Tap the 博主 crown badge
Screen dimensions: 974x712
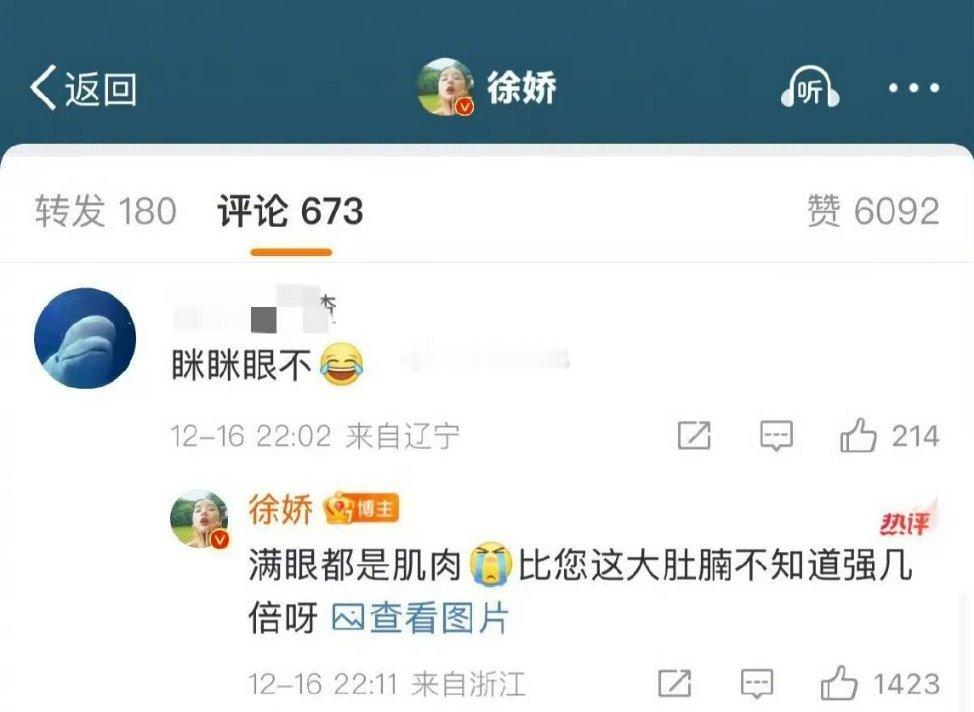362,509
